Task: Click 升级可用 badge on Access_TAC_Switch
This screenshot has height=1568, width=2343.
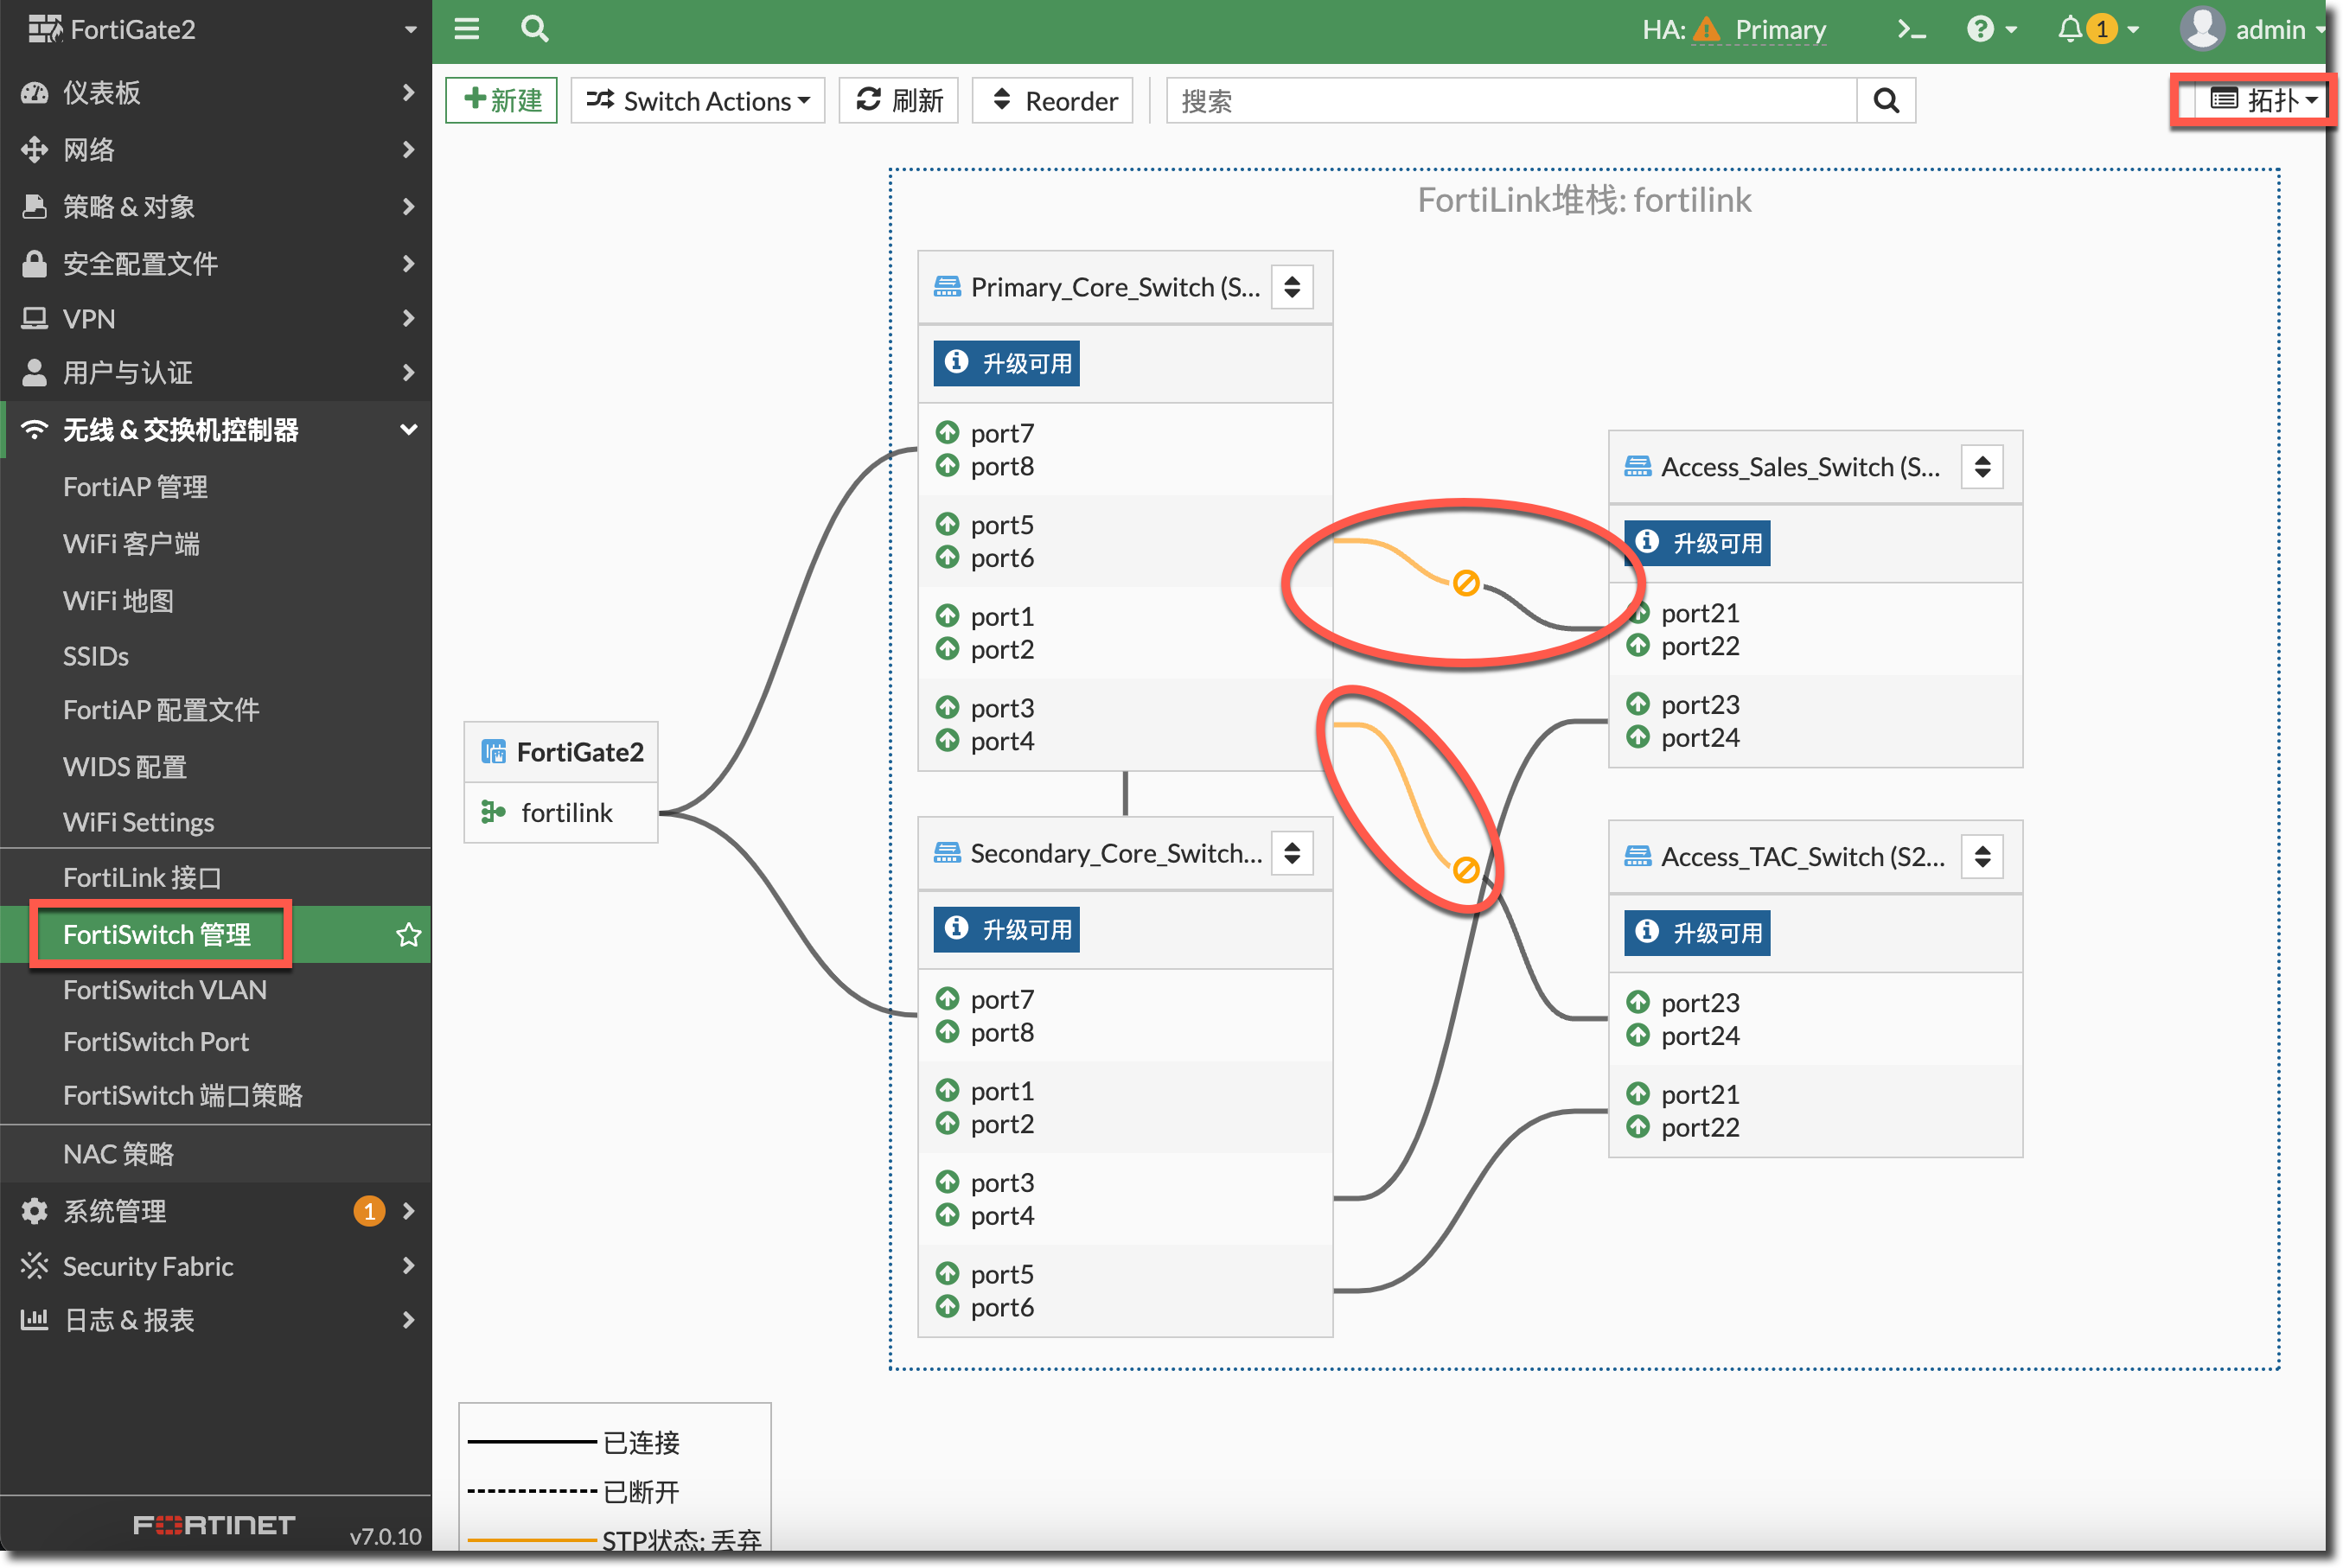Action: [x=1696, y=932]
